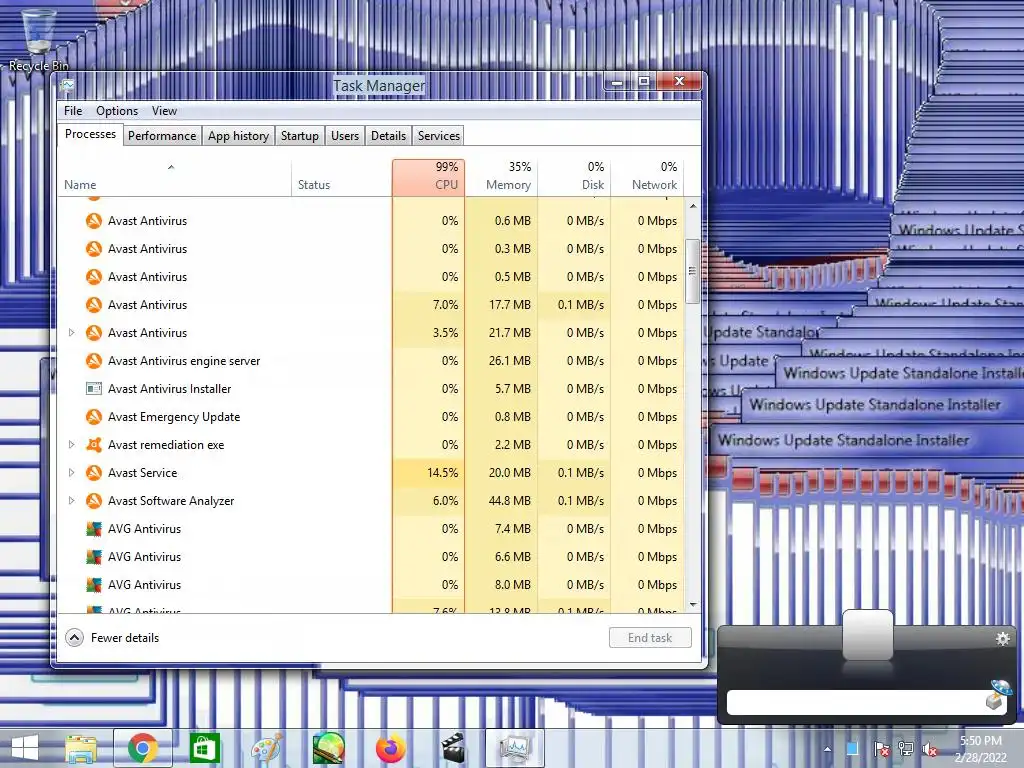Select the Avast Antivirus 0.5 MB row
This screenshot has height=768, width=1024.
coord(371,277)
